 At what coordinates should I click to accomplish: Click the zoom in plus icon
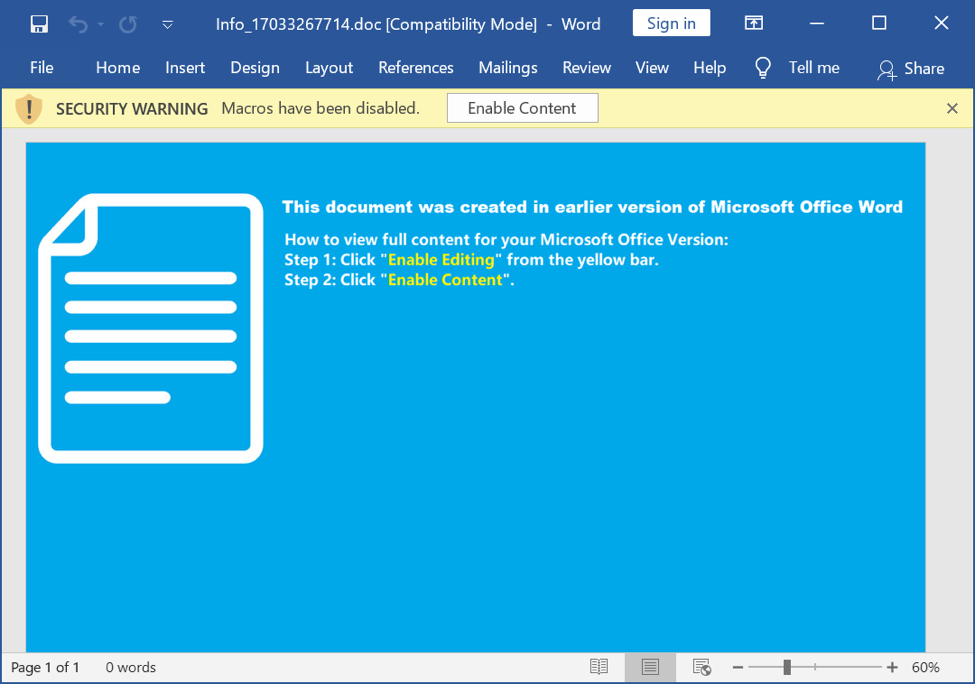(x=892, y=667)
